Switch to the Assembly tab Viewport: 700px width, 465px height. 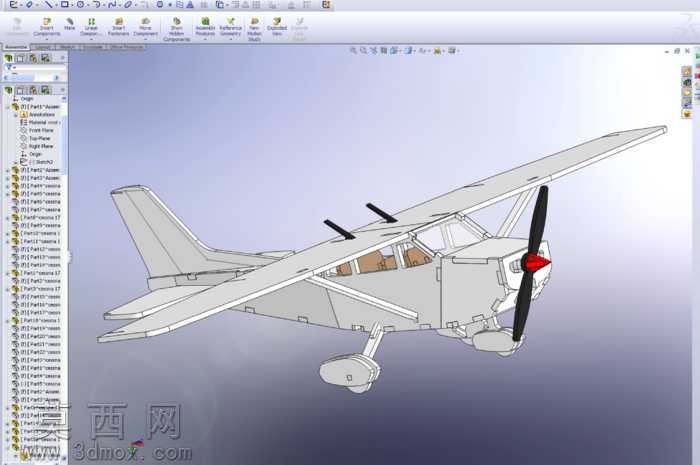pyautogui.click(x=16, y=47)
